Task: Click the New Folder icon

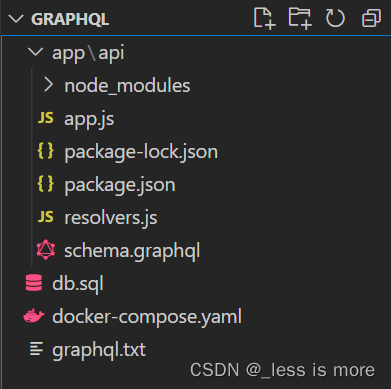Action: click(x=300, y=18)
